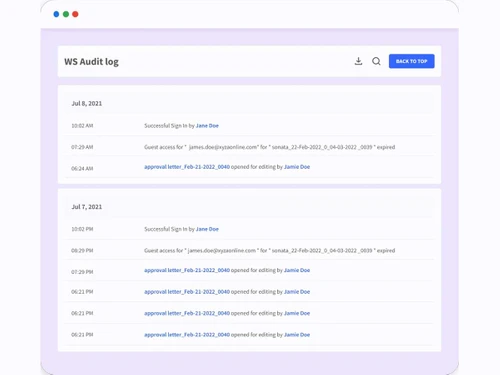This screenshot has height=375, width=500.
Task: Download the WS Audit log
Action: [x=358, y=61]
